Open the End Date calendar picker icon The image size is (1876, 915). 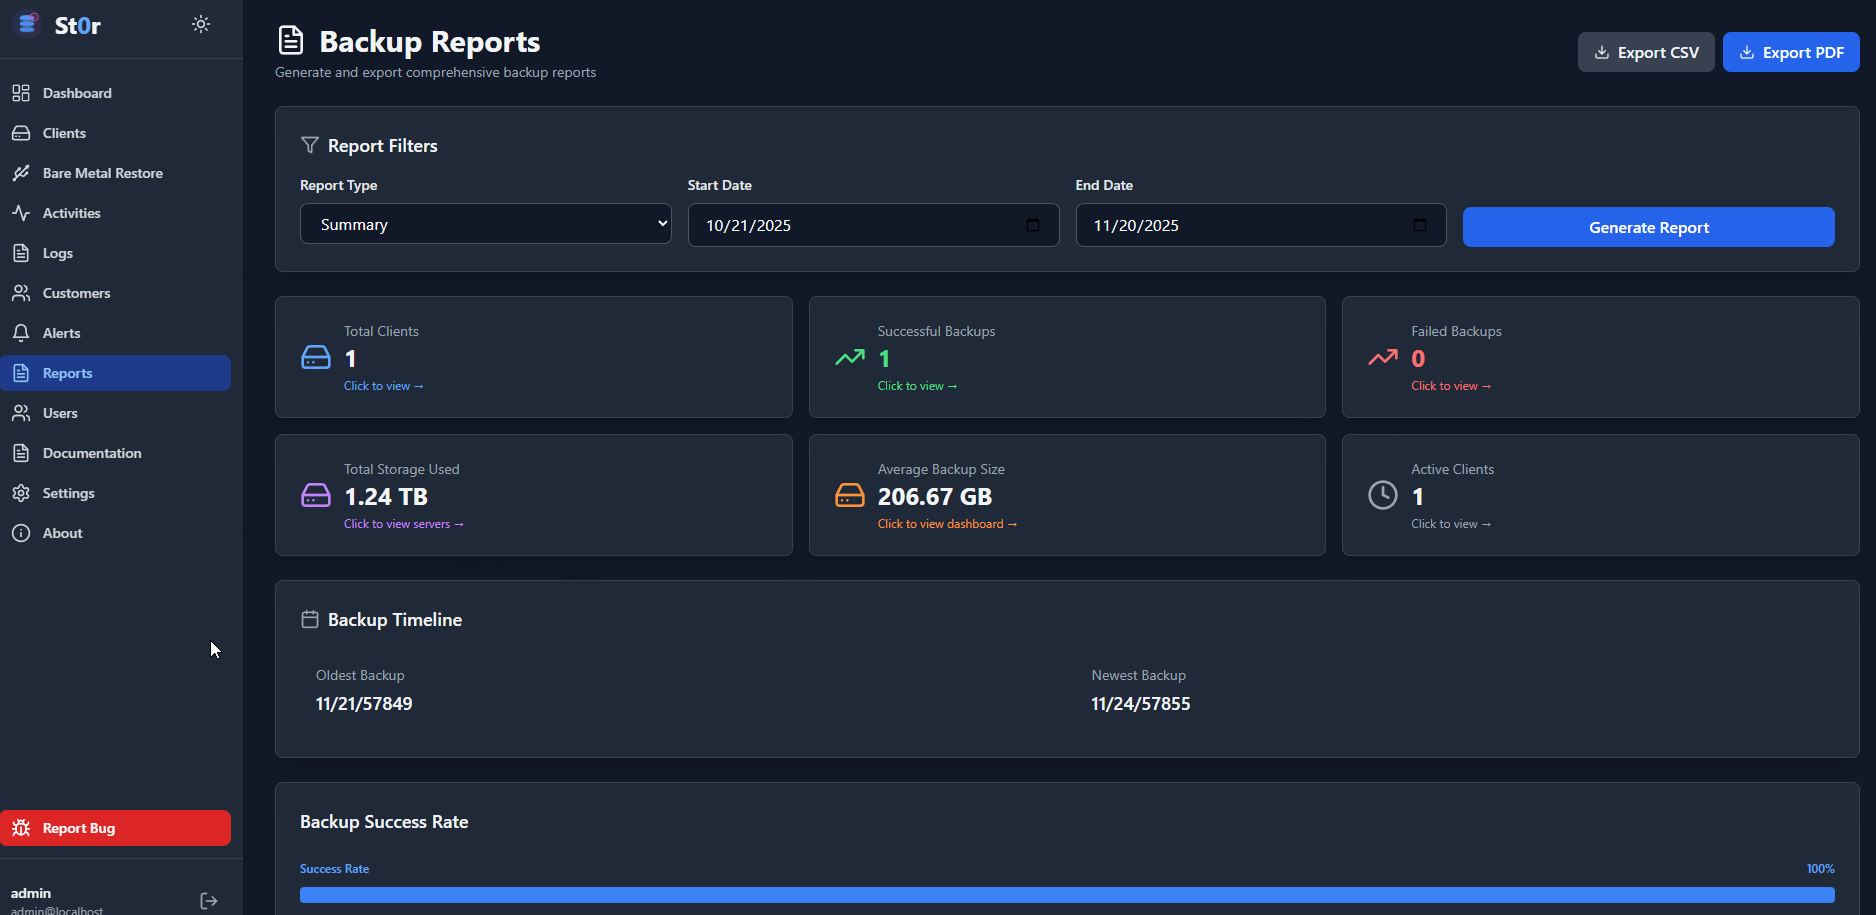coord(1420,225)
